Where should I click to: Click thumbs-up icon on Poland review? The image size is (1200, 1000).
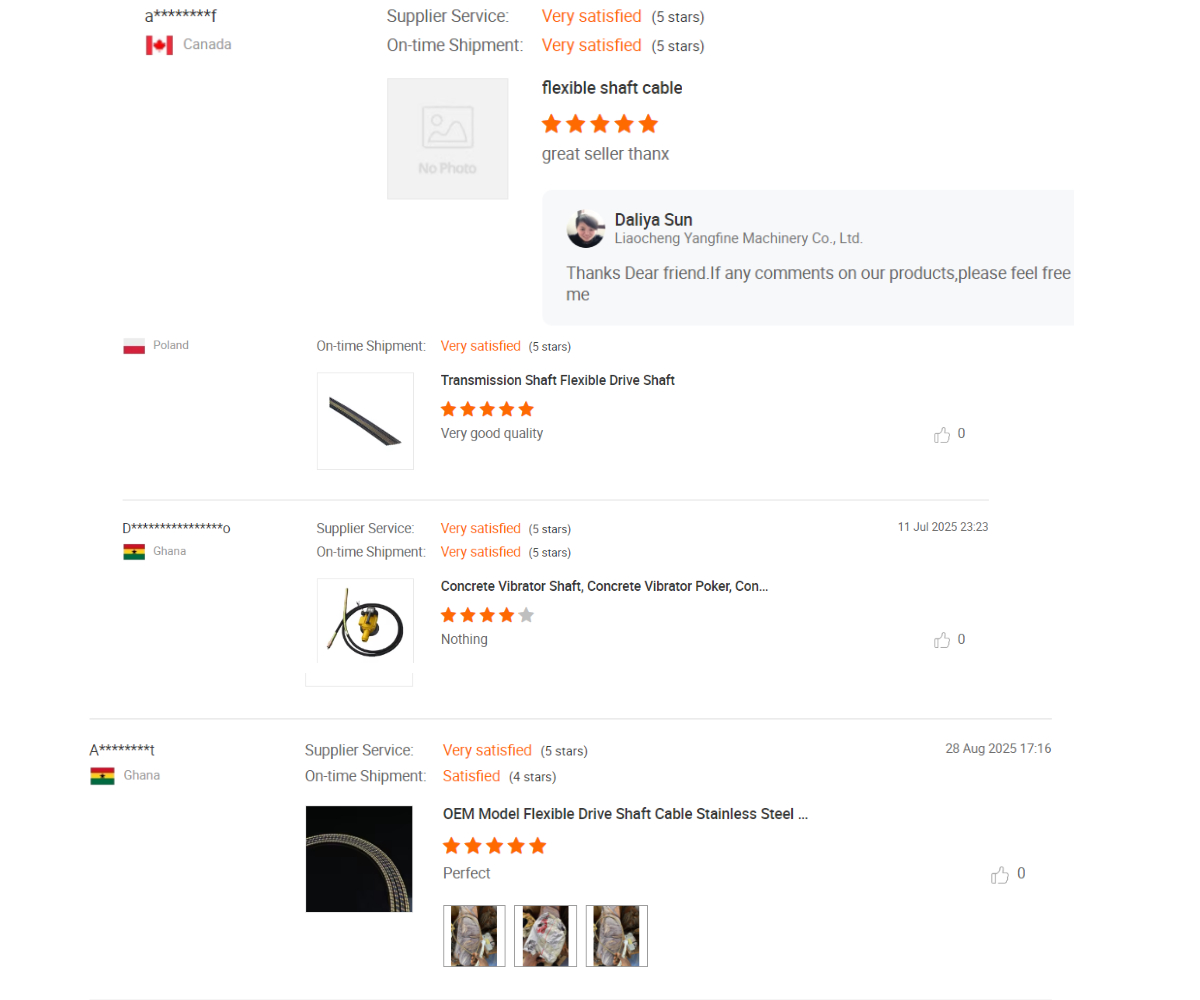[942, 434]
